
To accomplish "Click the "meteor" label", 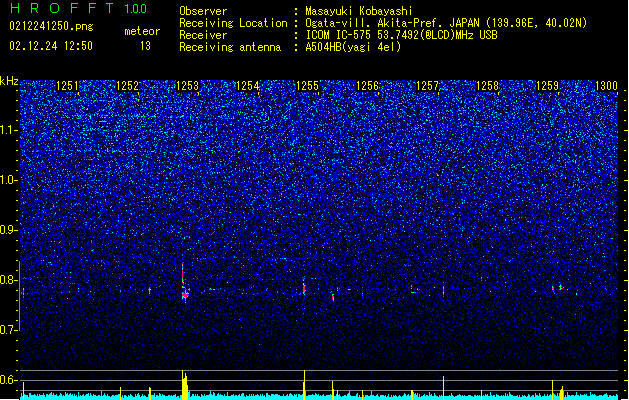I will (142, 31).
